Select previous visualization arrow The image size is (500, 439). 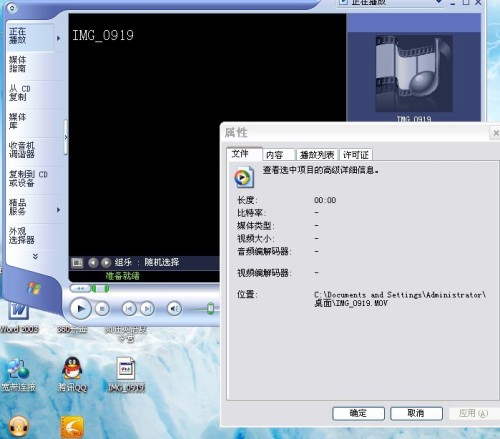point(93,263)
